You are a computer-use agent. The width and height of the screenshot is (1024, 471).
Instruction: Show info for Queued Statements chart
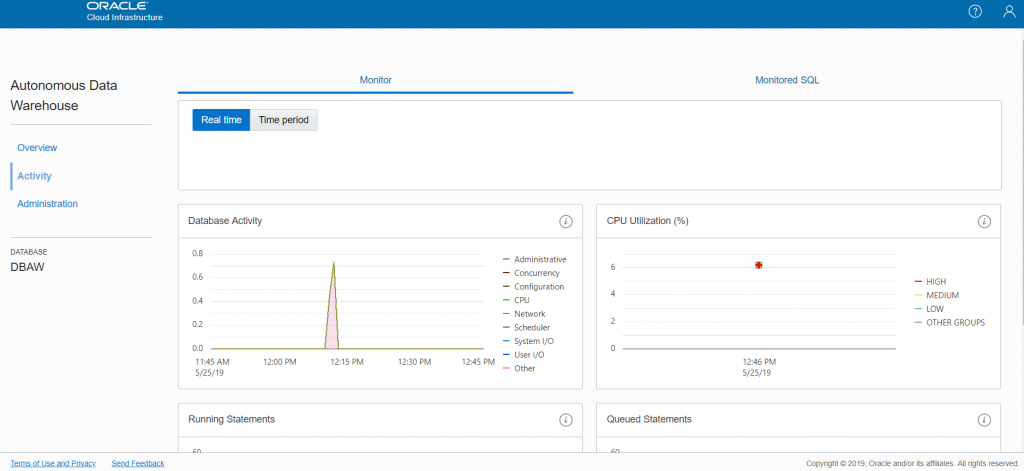pyautogui.click(x=984, y=419)
